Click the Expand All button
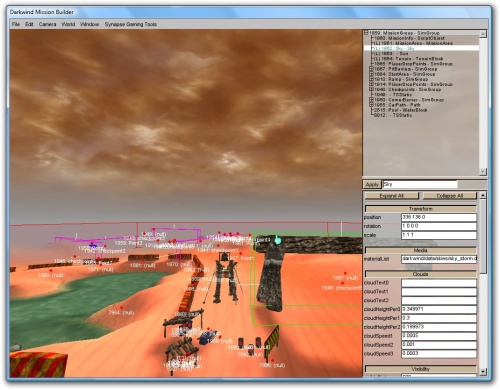500x390 pixels. click(x=392, y=196)
